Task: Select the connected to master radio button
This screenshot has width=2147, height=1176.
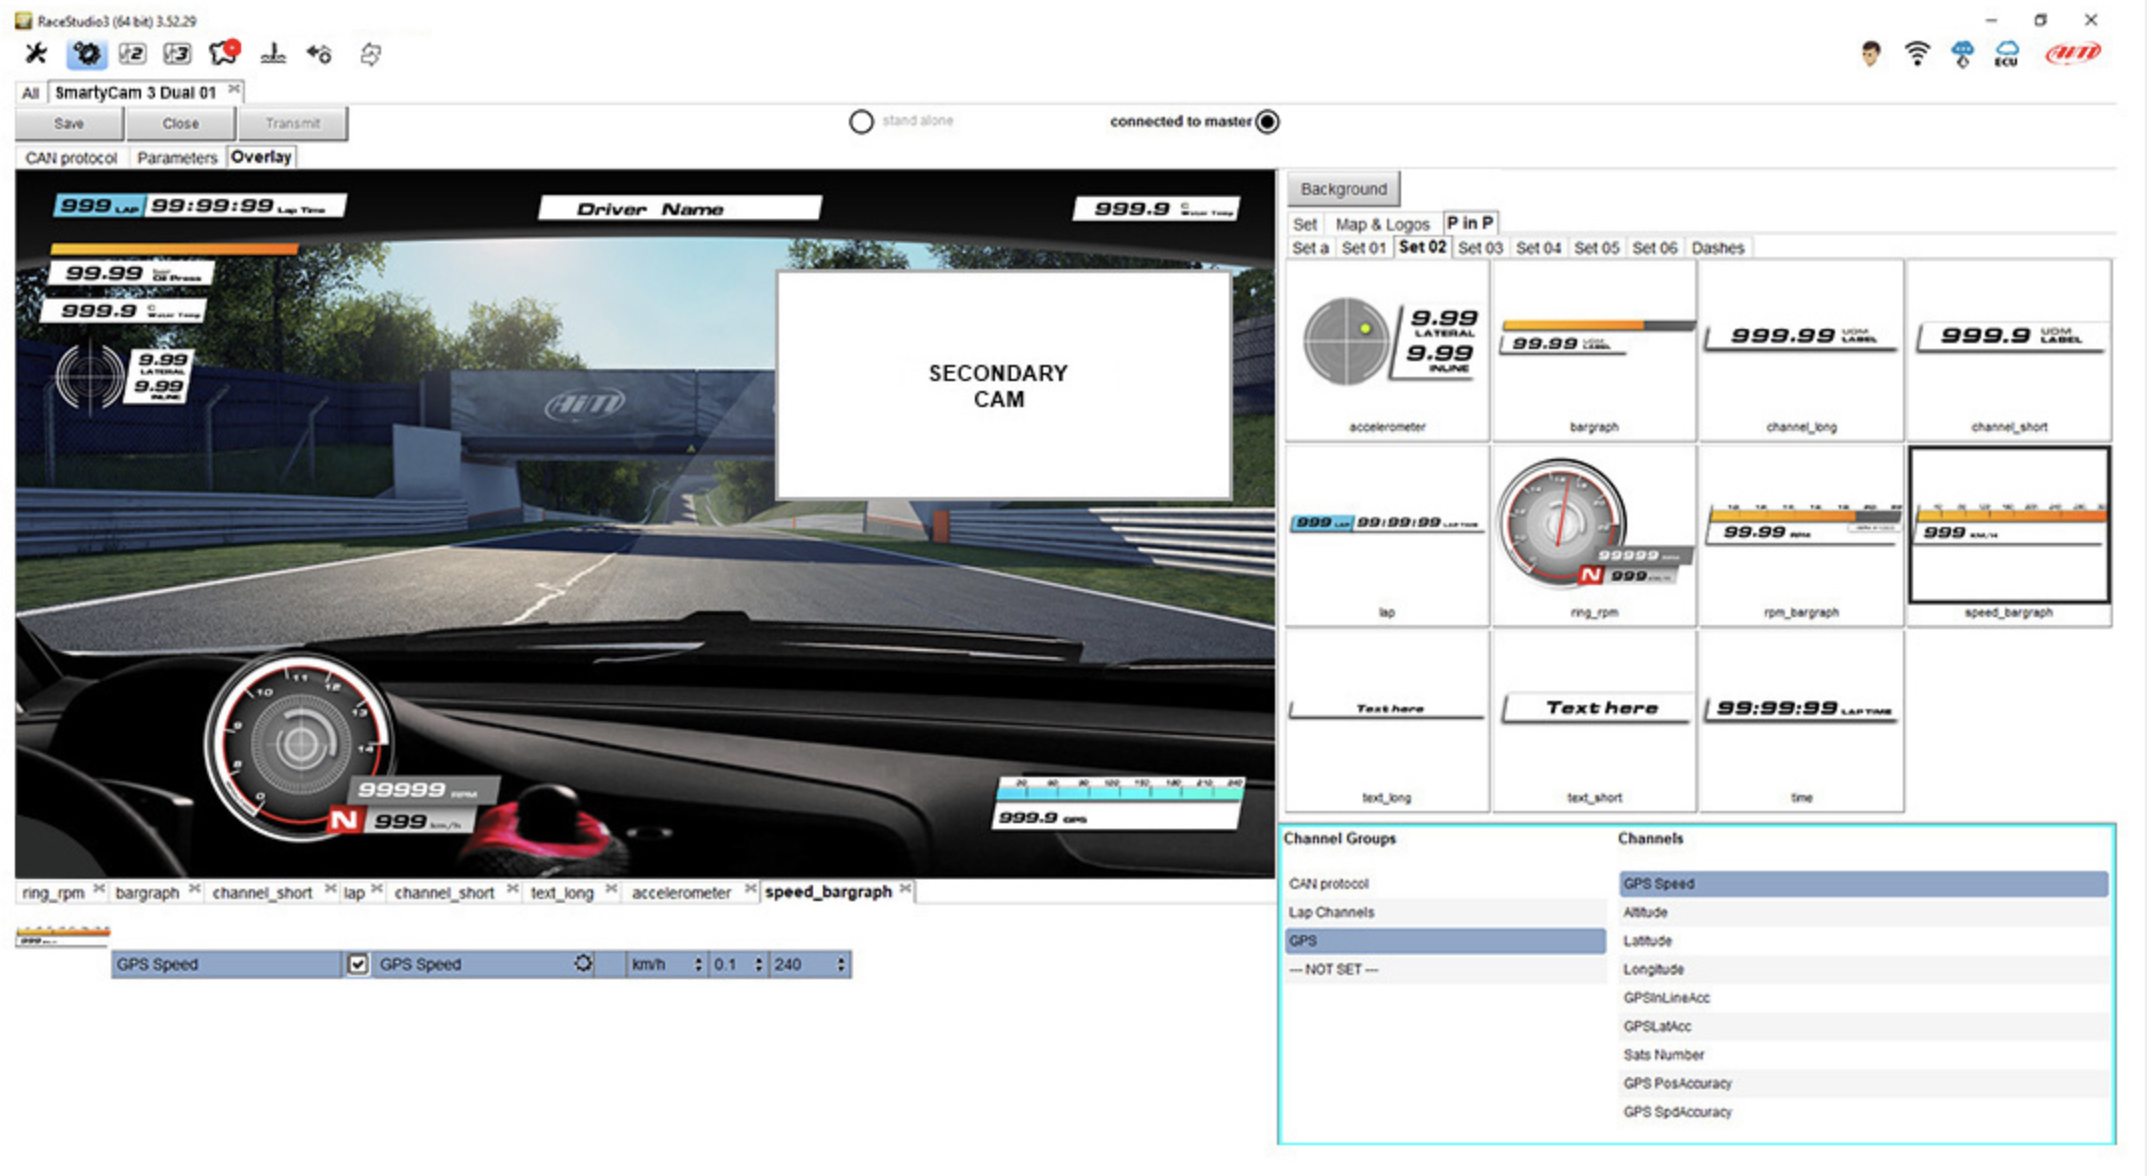Action: point(1268,121)
